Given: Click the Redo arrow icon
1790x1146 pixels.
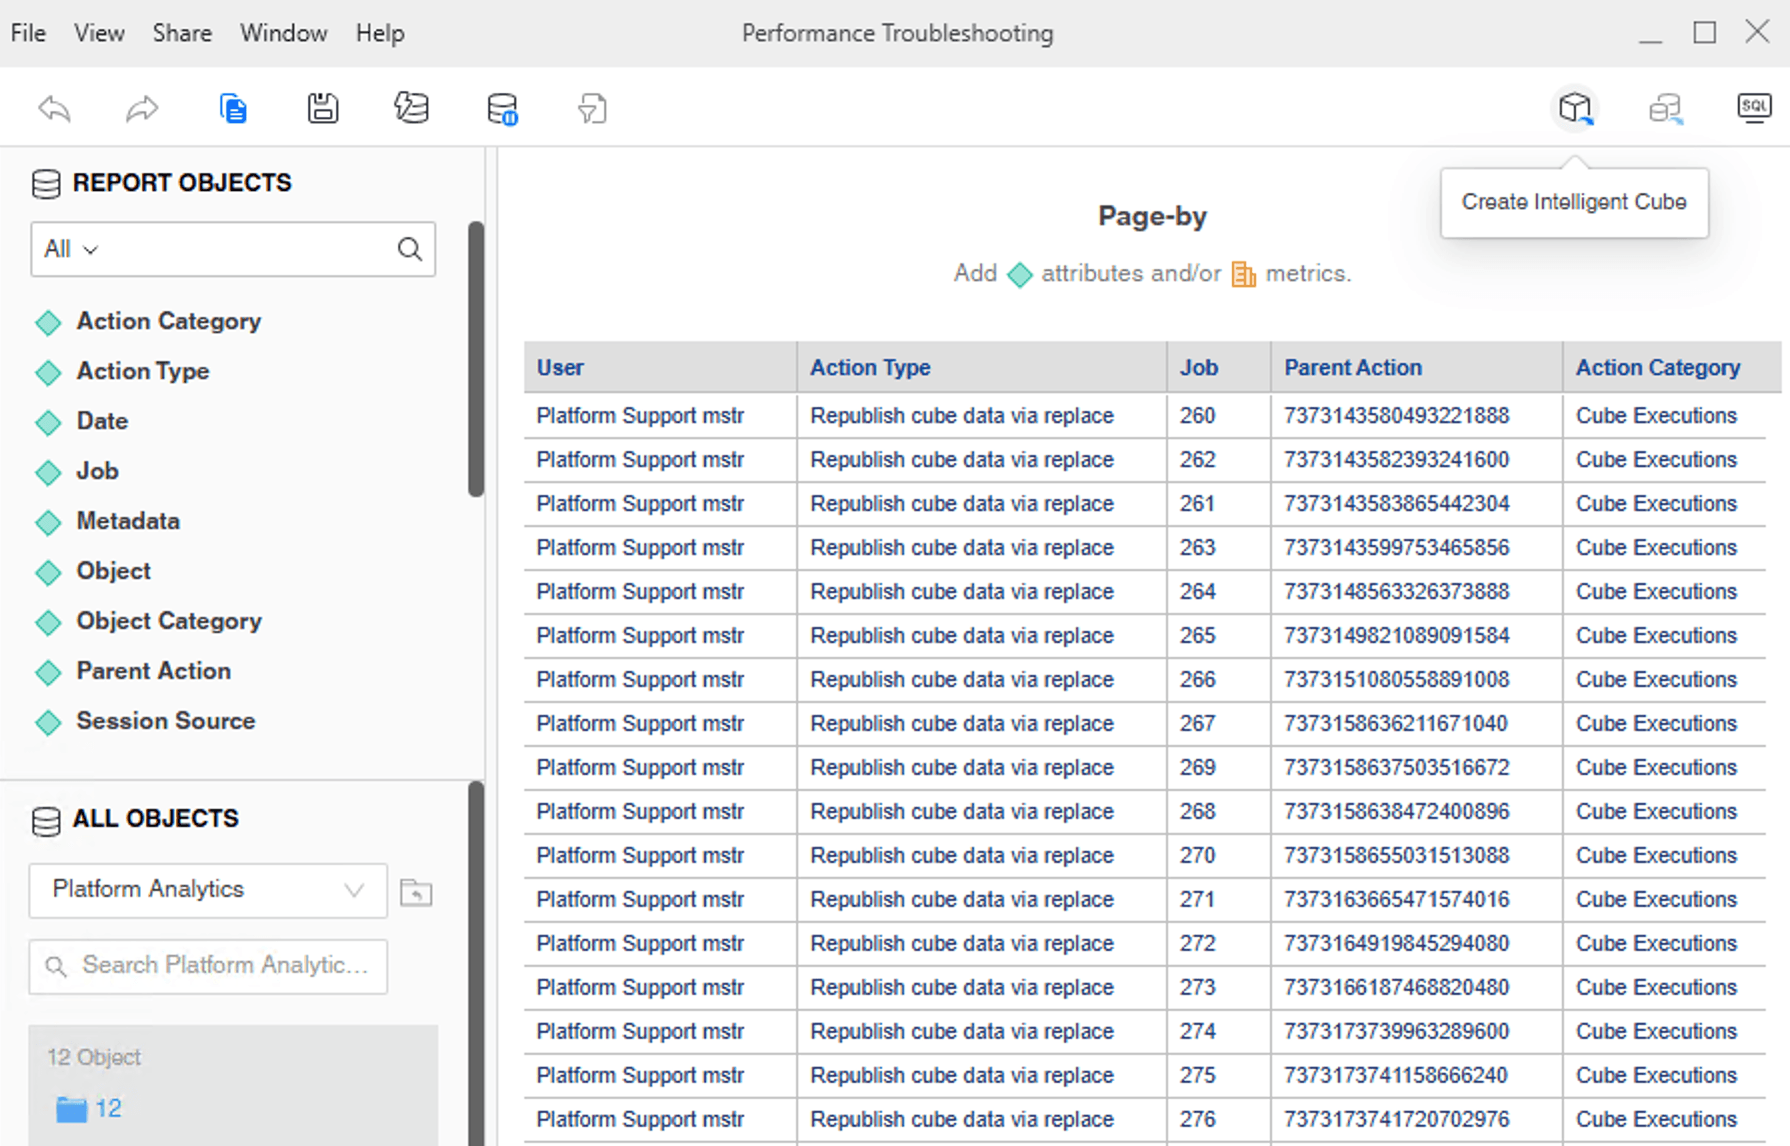Looking at the screenshot, I should click(x=142, y=108).
